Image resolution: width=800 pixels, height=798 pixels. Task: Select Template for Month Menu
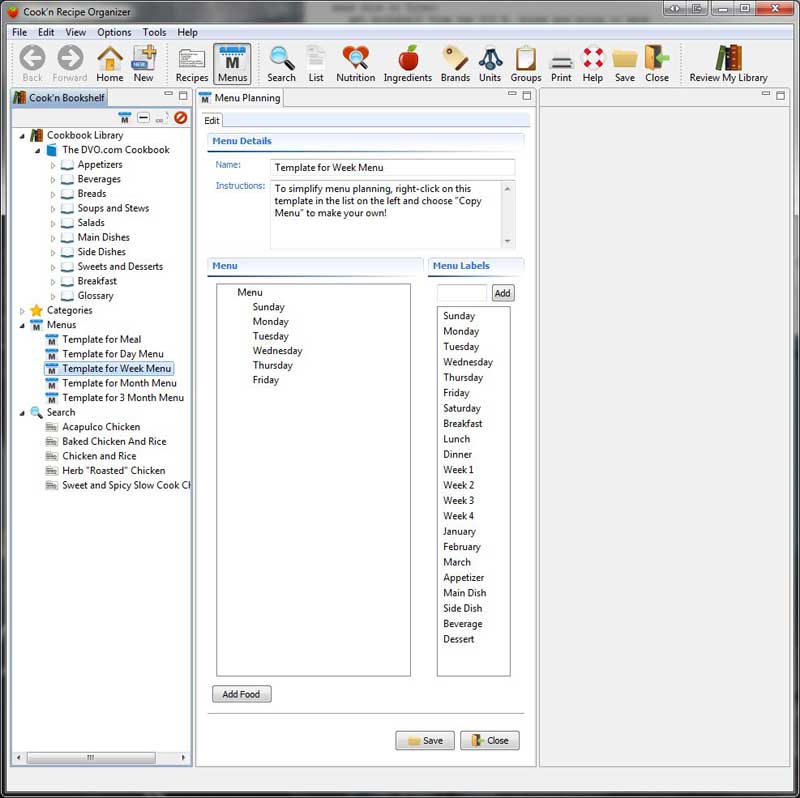[119, 383]
